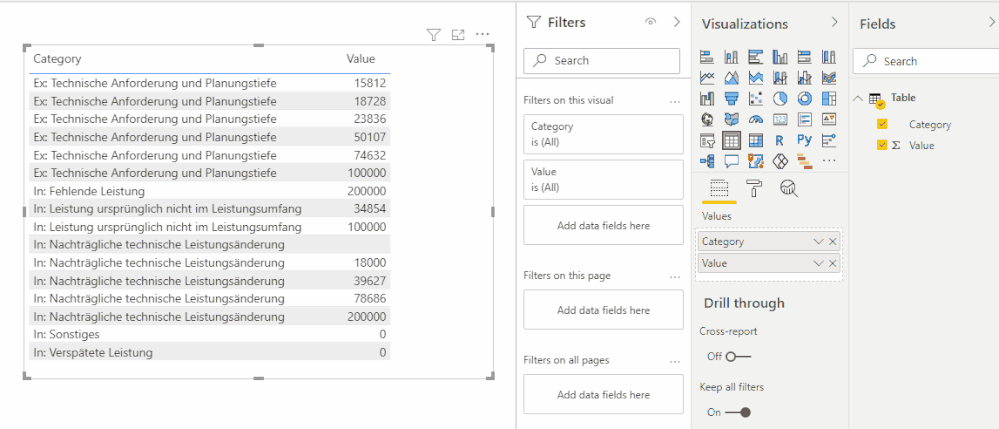The height and width of the screenshot is (429, 999).
Task: Expand the Category is (All) filter card
Action: pyautogui.click(x=603, y=134)
